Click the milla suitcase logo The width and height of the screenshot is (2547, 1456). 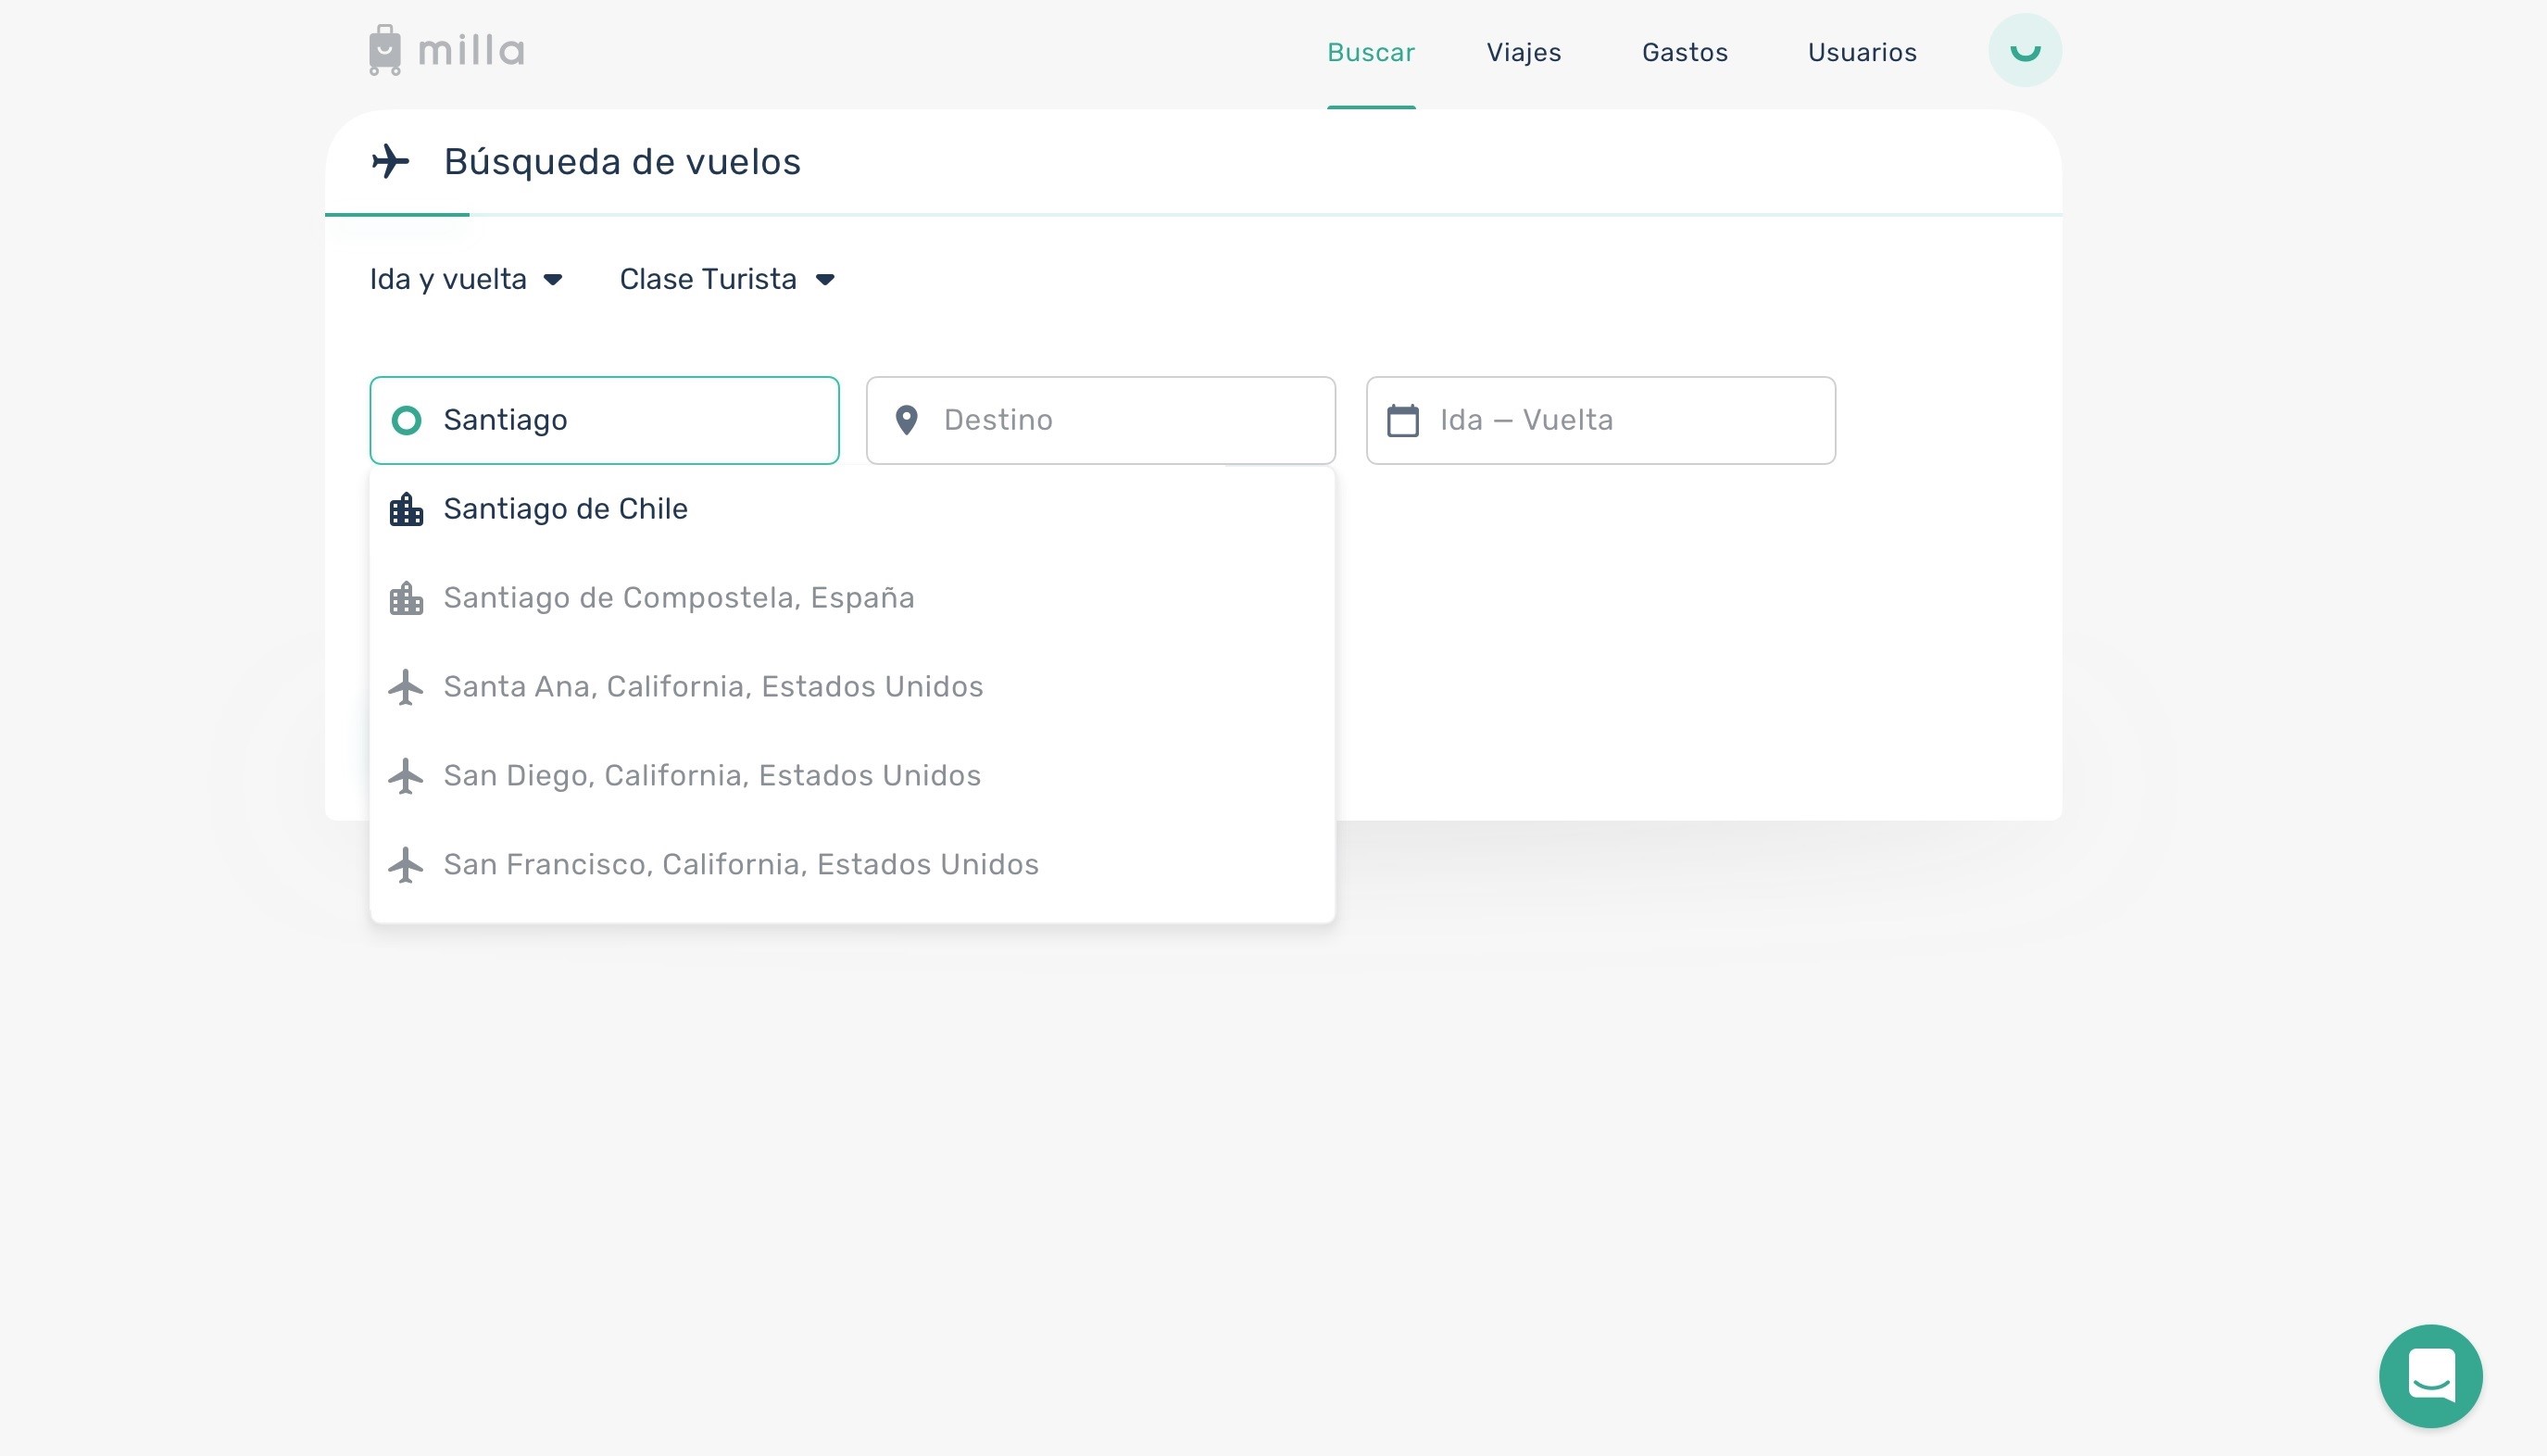point(385,50)
